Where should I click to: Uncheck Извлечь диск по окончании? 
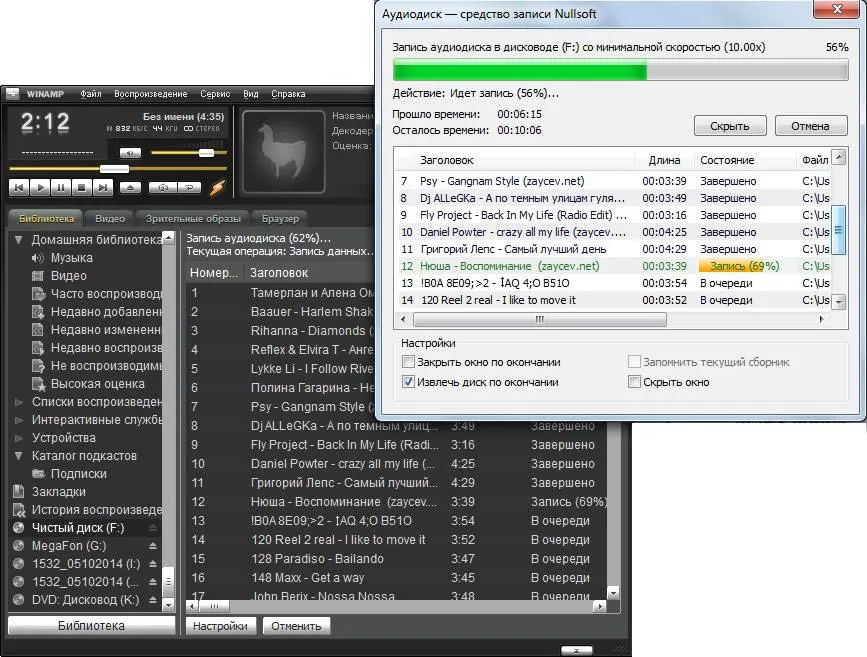click(408, 382)
